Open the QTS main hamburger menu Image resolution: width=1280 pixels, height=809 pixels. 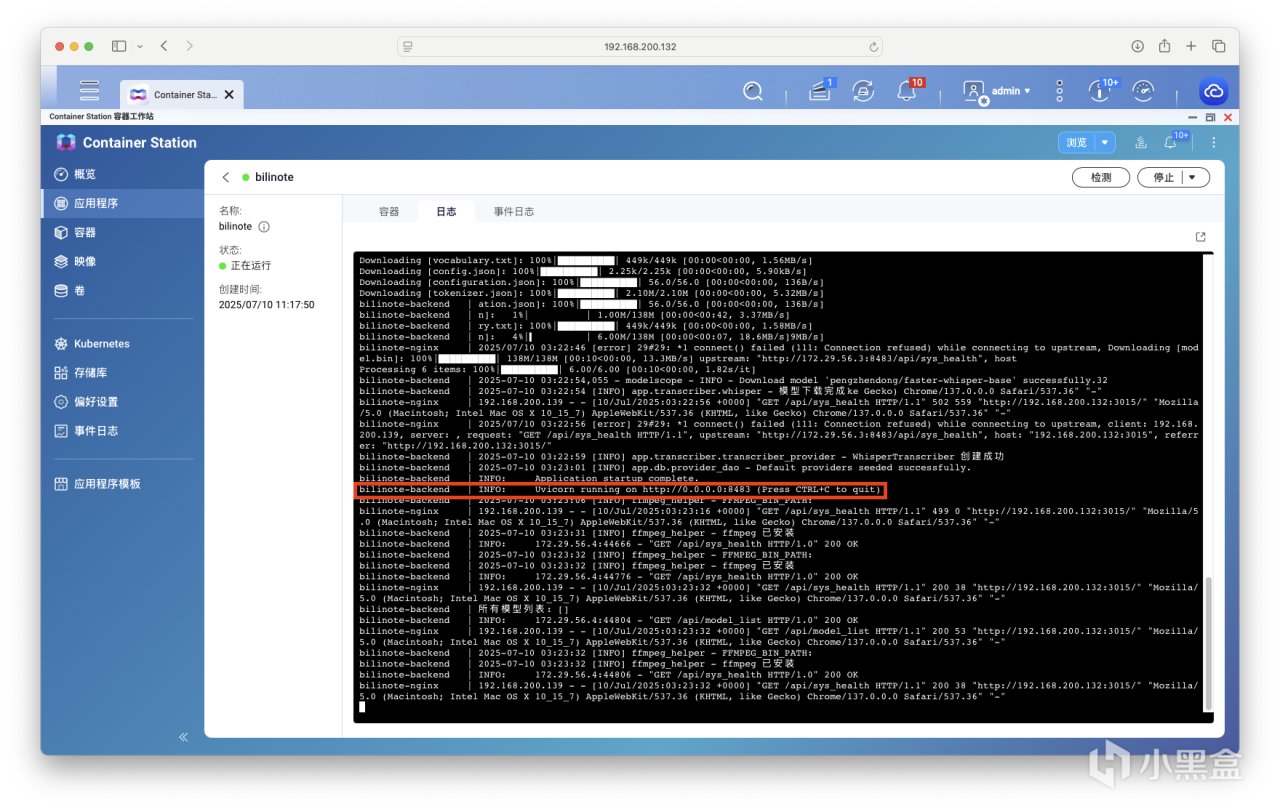[x=89, y=91]
